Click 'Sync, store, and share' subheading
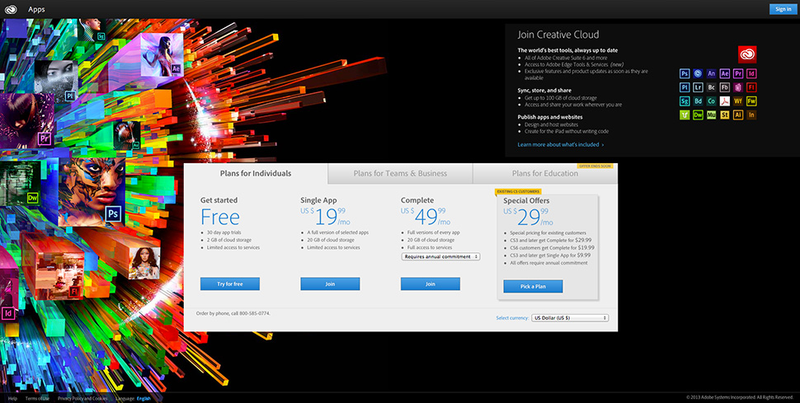 pyautogui.click(x=544, y=90)
